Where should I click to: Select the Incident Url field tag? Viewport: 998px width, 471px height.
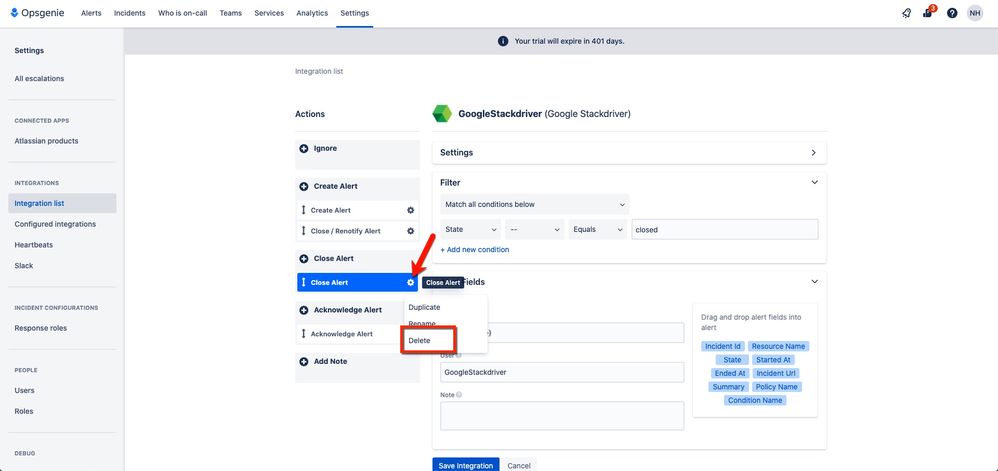click(x=776, y=374)
